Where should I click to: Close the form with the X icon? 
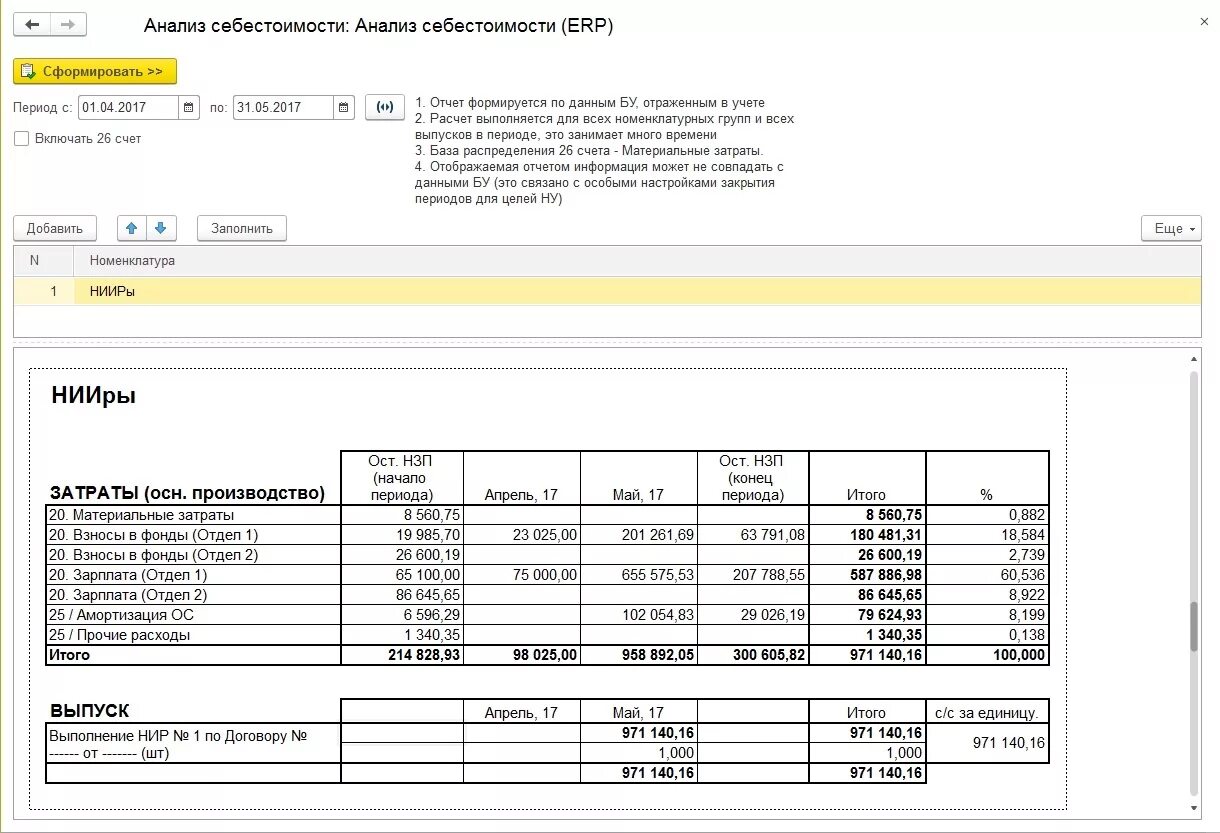pyautogui.click(x=1203, y=21)
